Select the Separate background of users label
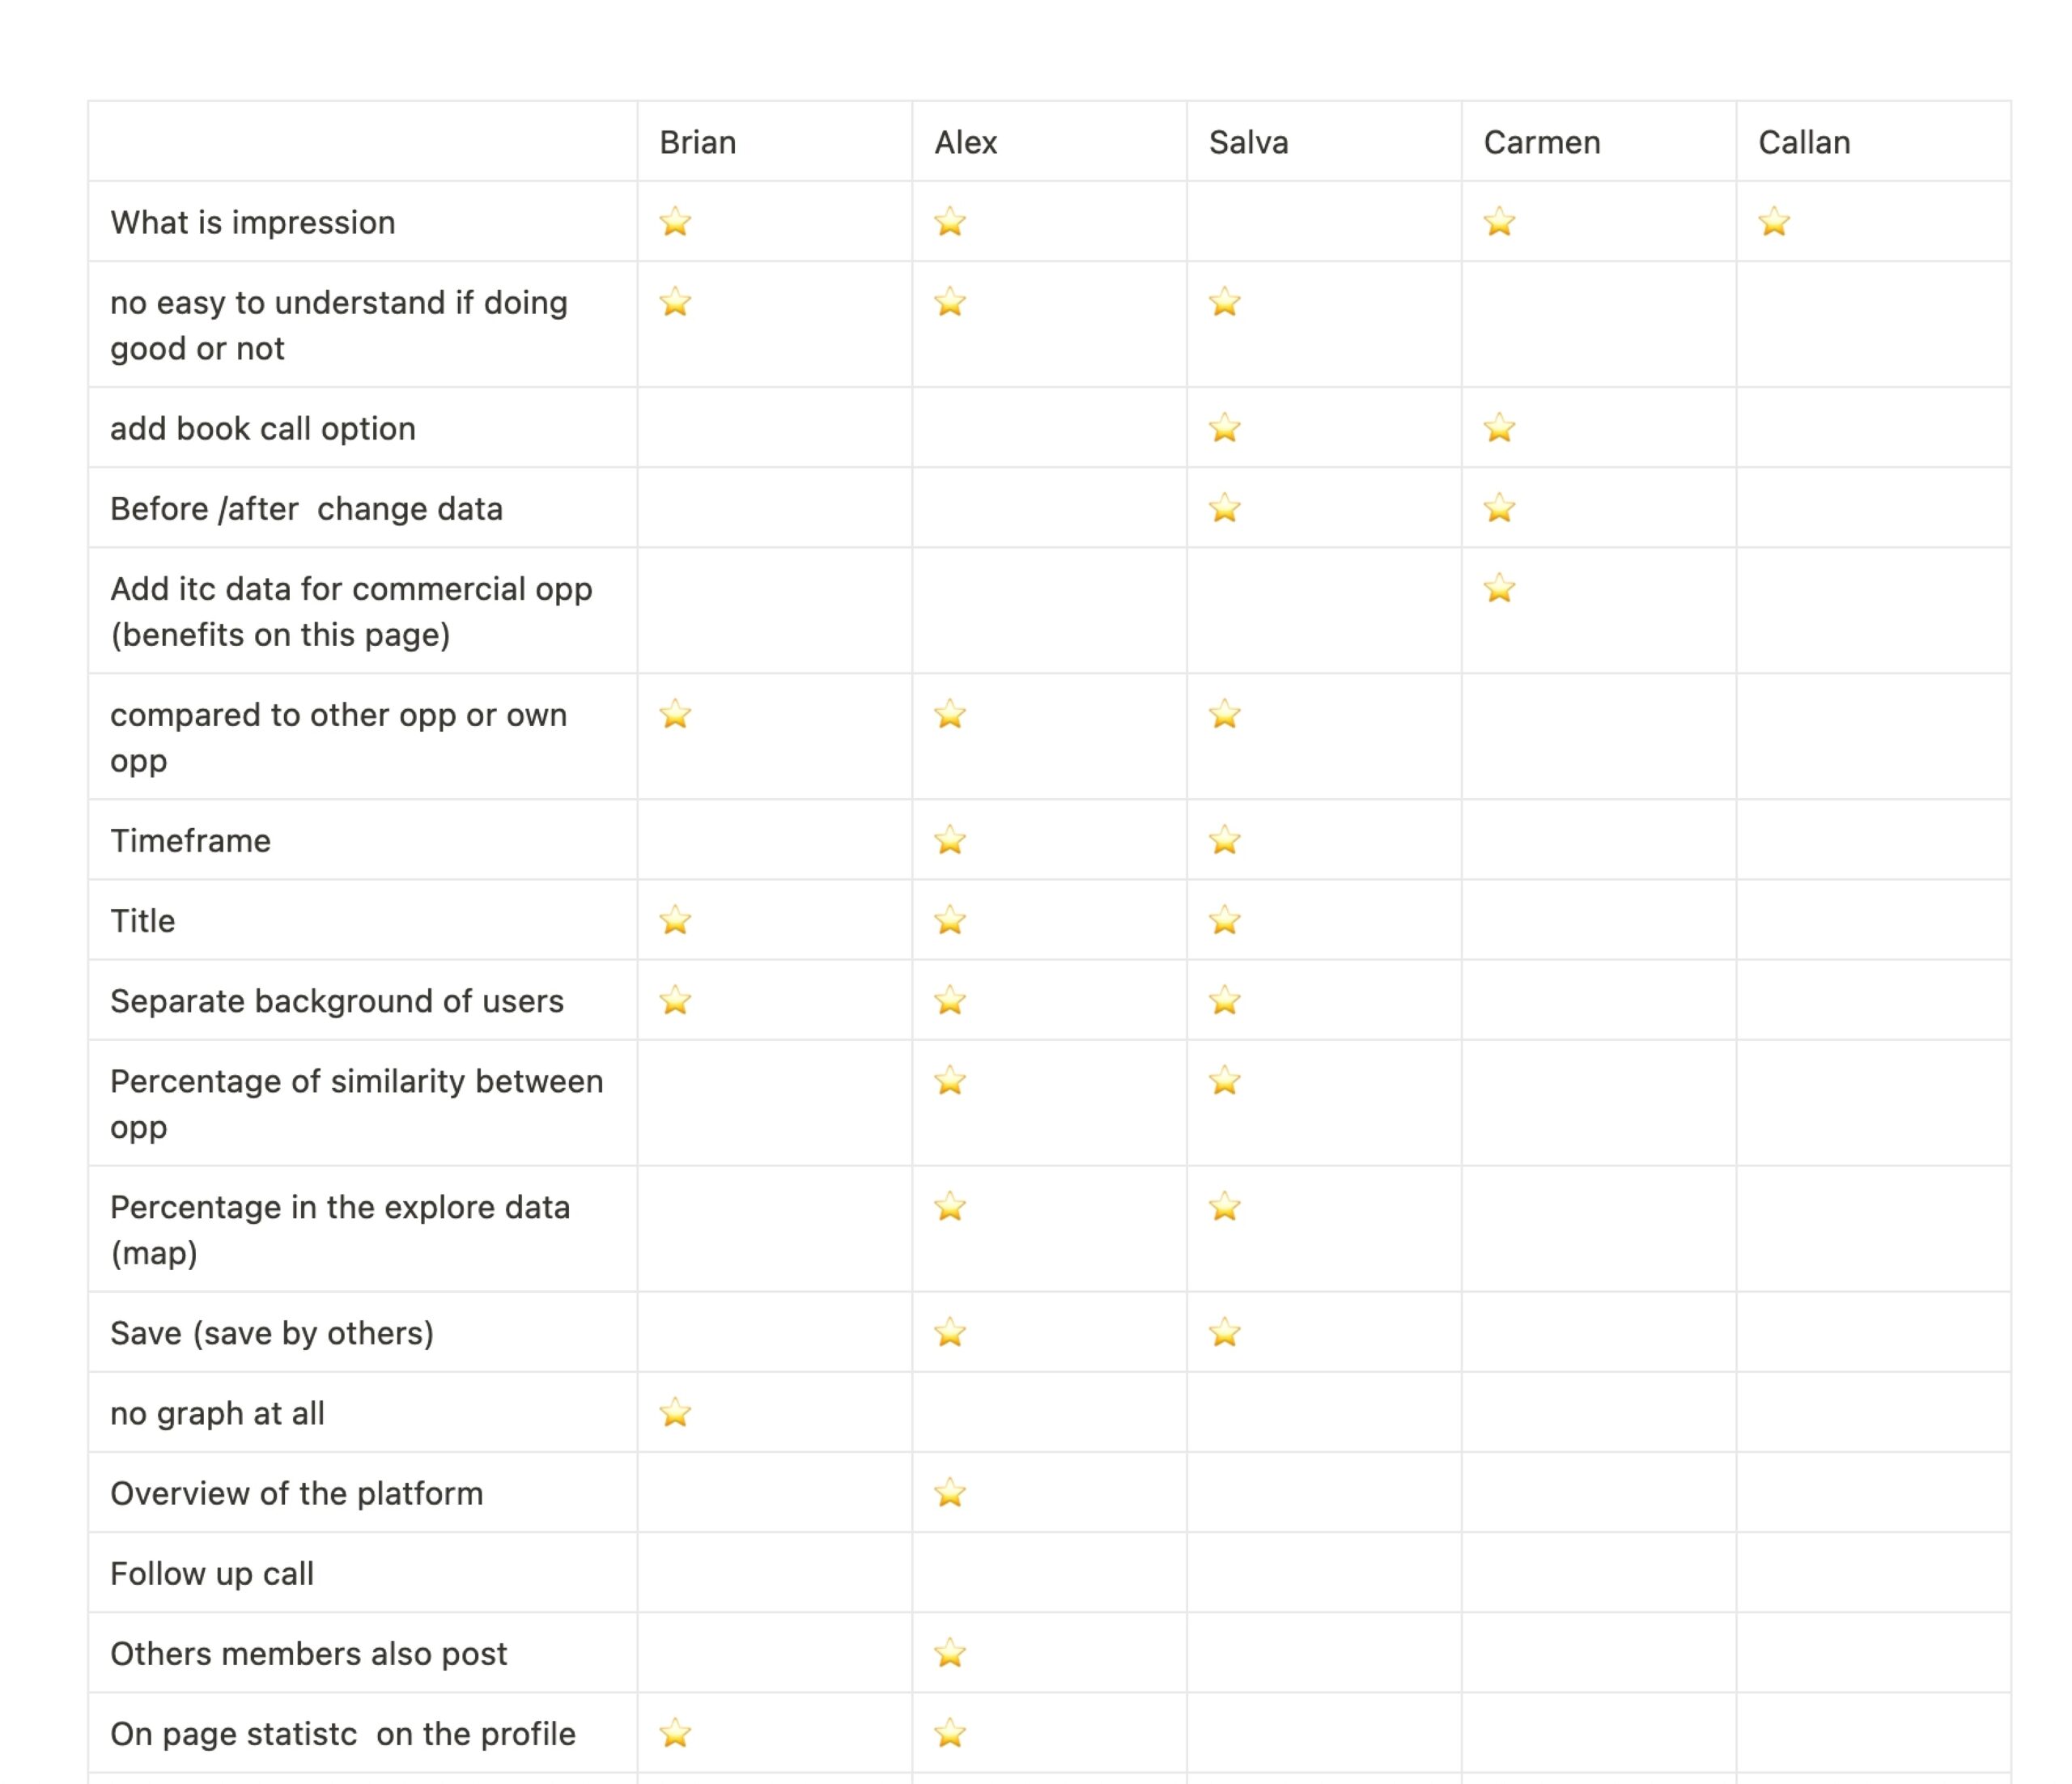2072x1784 pixels. [337, 1000]
